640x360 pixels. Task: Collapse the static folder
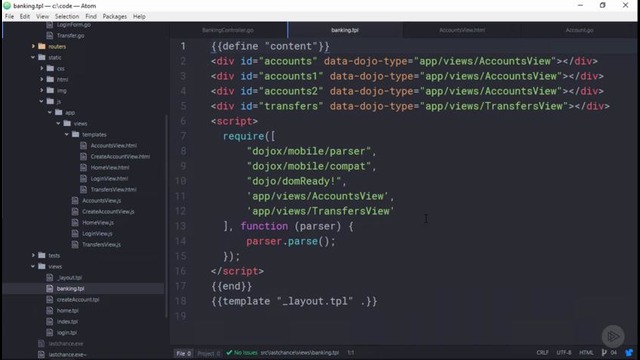pos(33,58)
